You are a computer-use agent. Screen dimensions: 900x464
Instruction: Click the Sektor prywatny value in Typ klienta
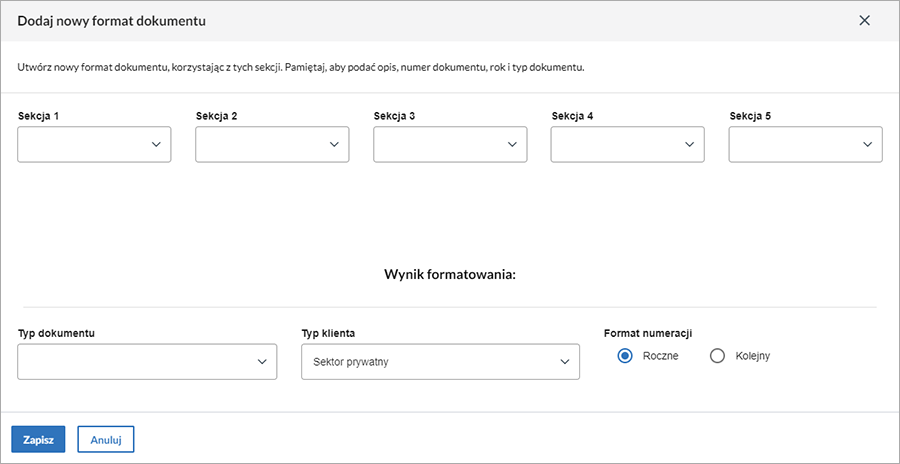pos(350,362)
